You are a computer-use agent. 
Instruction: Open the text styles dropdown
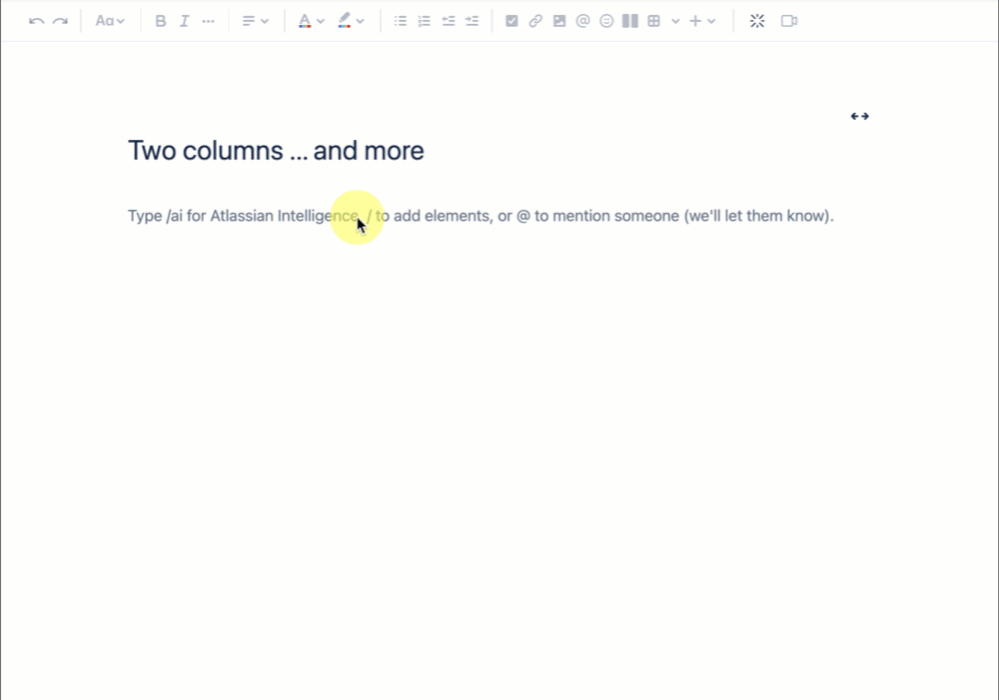pyautogui.click(x=110, y=20)
